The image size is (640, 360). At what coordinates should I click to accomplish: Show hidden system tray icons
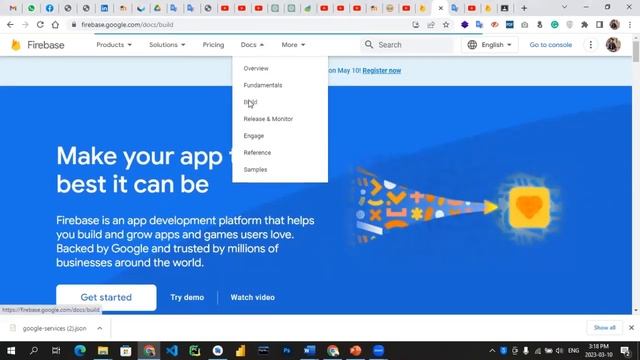click(x=492, y=351)
